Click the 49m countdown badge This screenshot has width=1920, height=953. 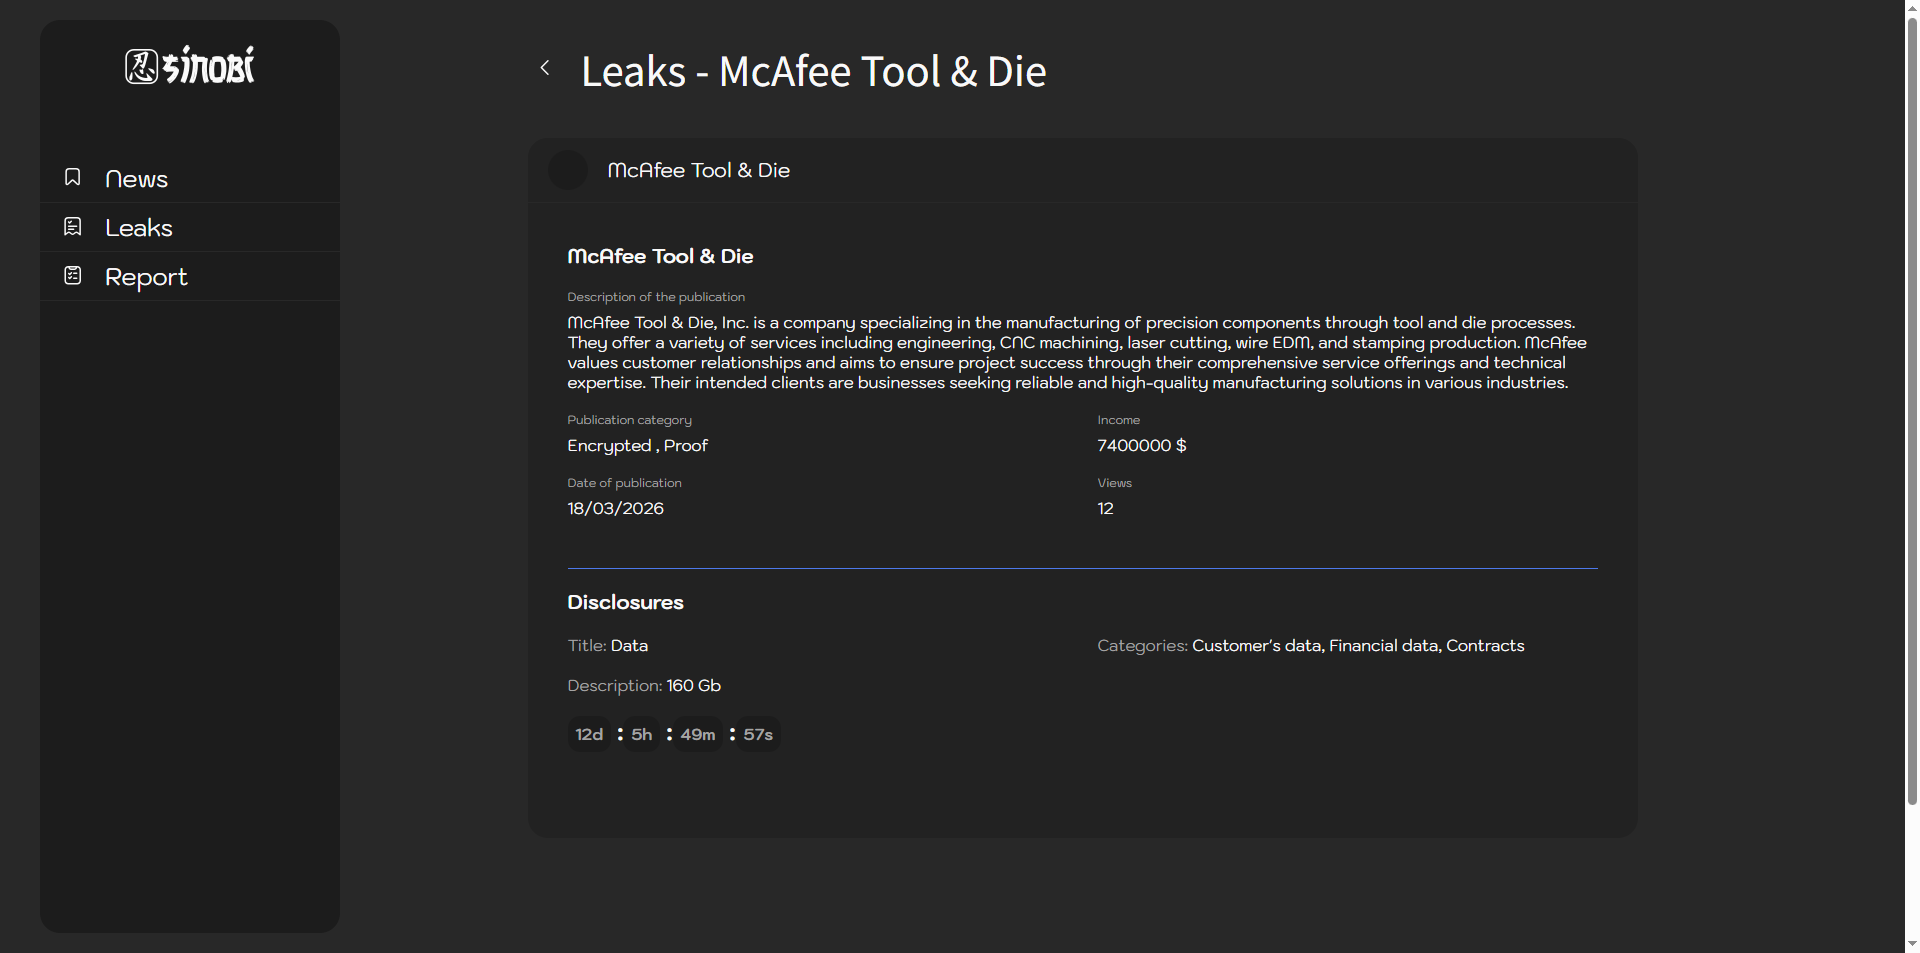pyautogui.click(x=698, y=734)
